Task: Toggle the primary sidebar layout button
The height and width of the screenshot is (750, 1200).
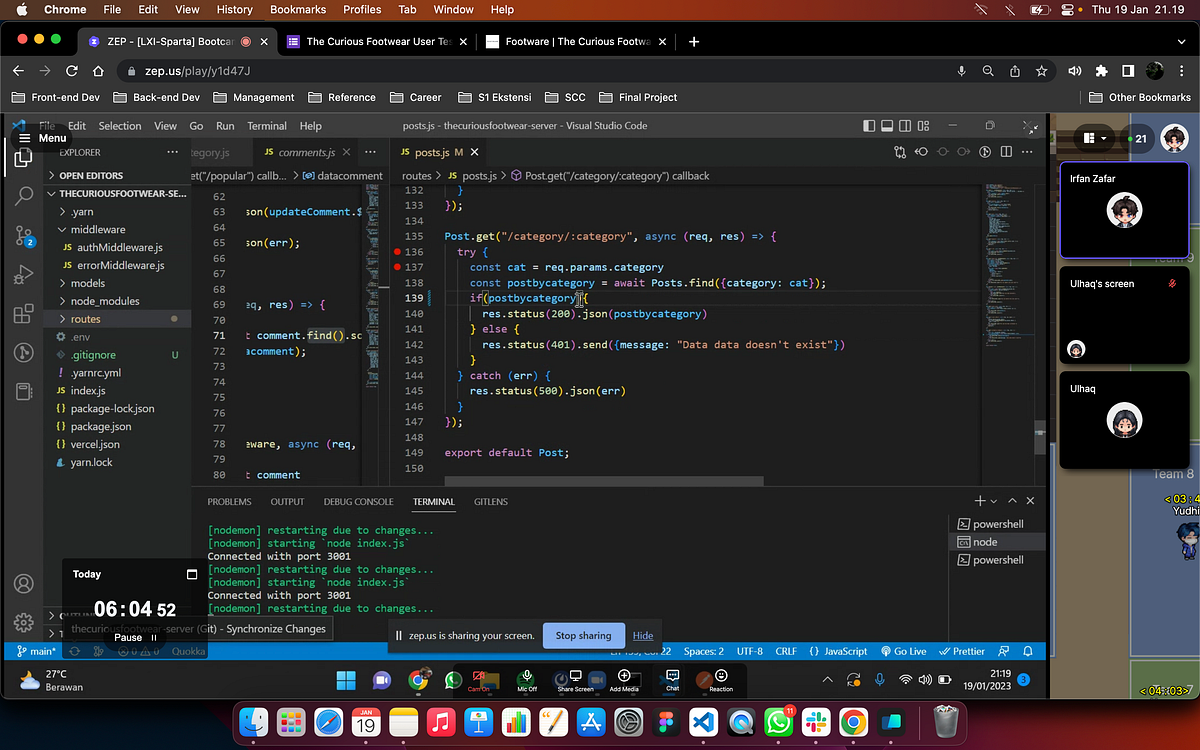Action: click(x=870, y=126)
